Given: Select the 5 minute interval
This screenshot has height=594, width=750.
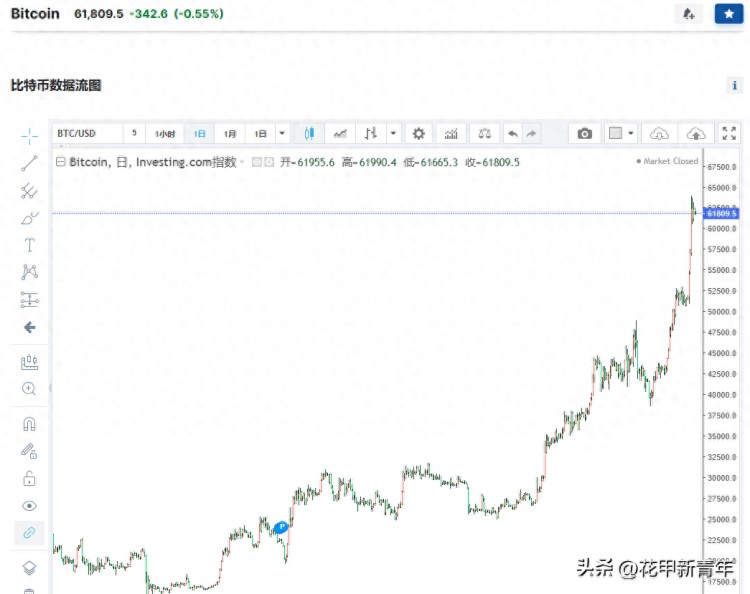Looking at the screenshot, I should point(134,133).
